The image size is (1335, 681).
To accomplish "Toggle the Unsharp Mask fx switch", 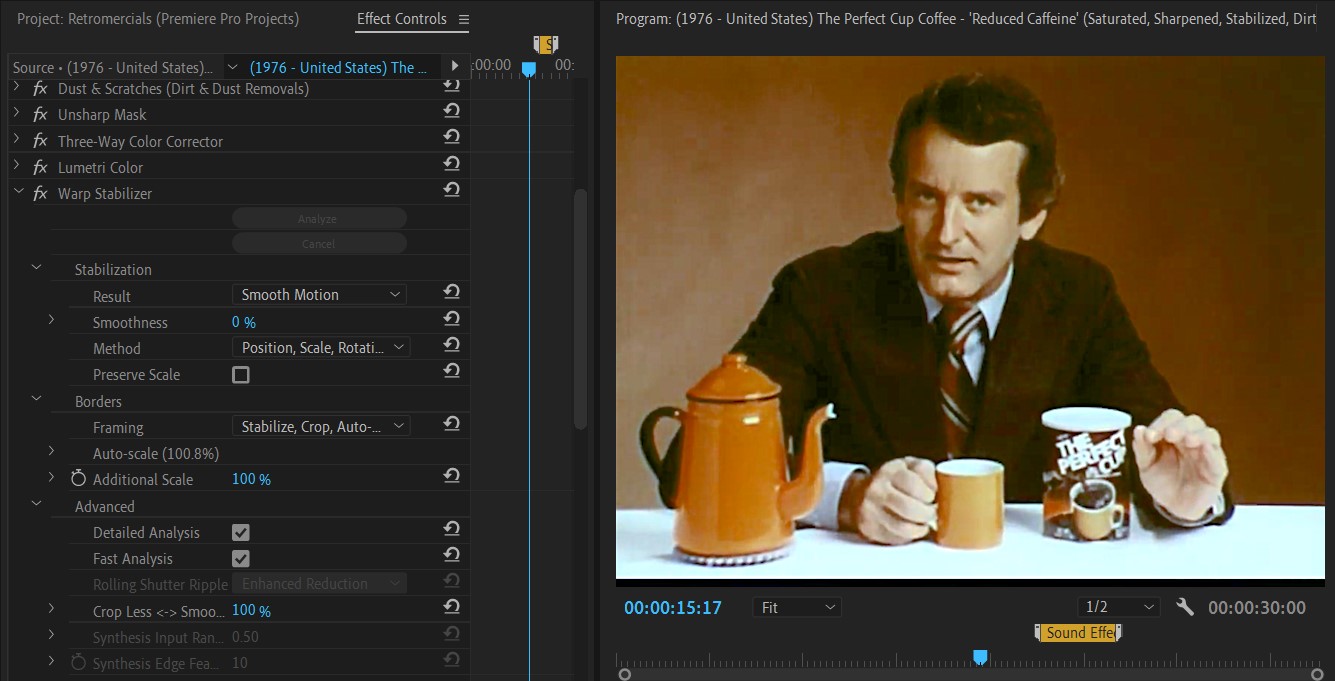I will (40, 115).
